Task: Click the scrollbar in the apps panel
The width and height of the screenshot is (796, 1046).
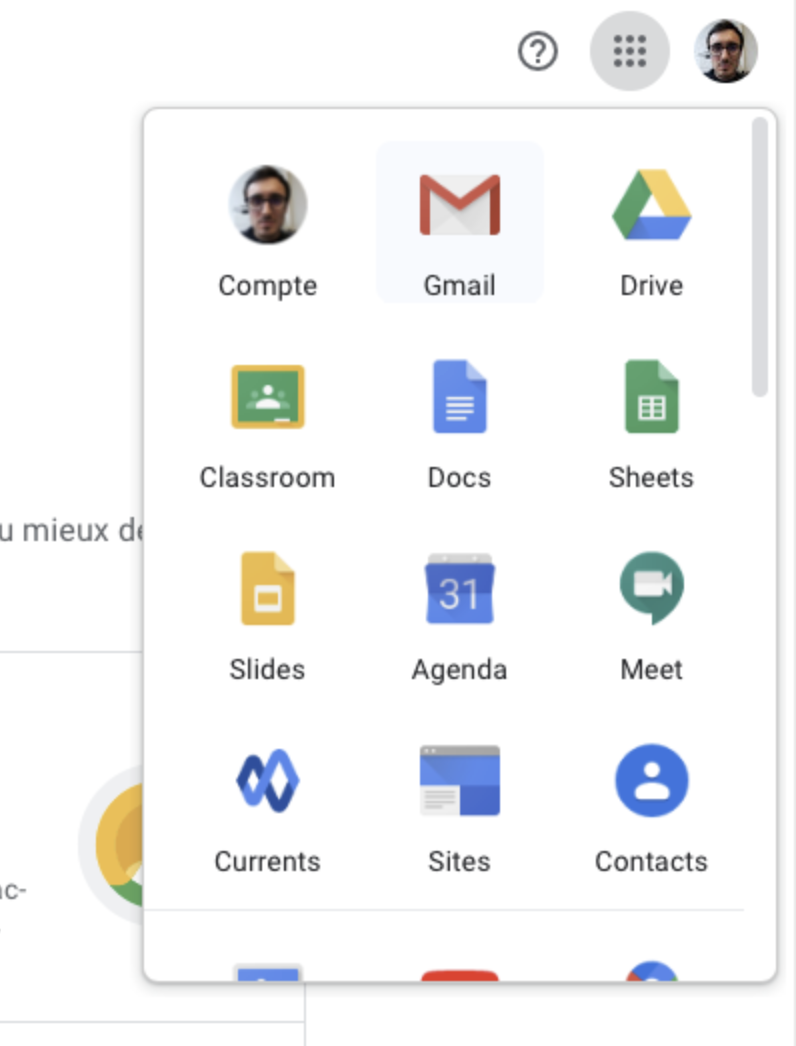Action: tap(759, 257)
